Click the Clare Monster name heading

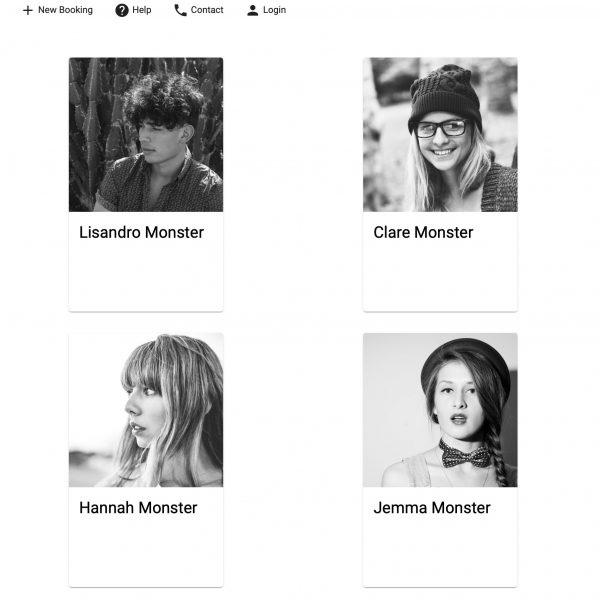[423, 232]
